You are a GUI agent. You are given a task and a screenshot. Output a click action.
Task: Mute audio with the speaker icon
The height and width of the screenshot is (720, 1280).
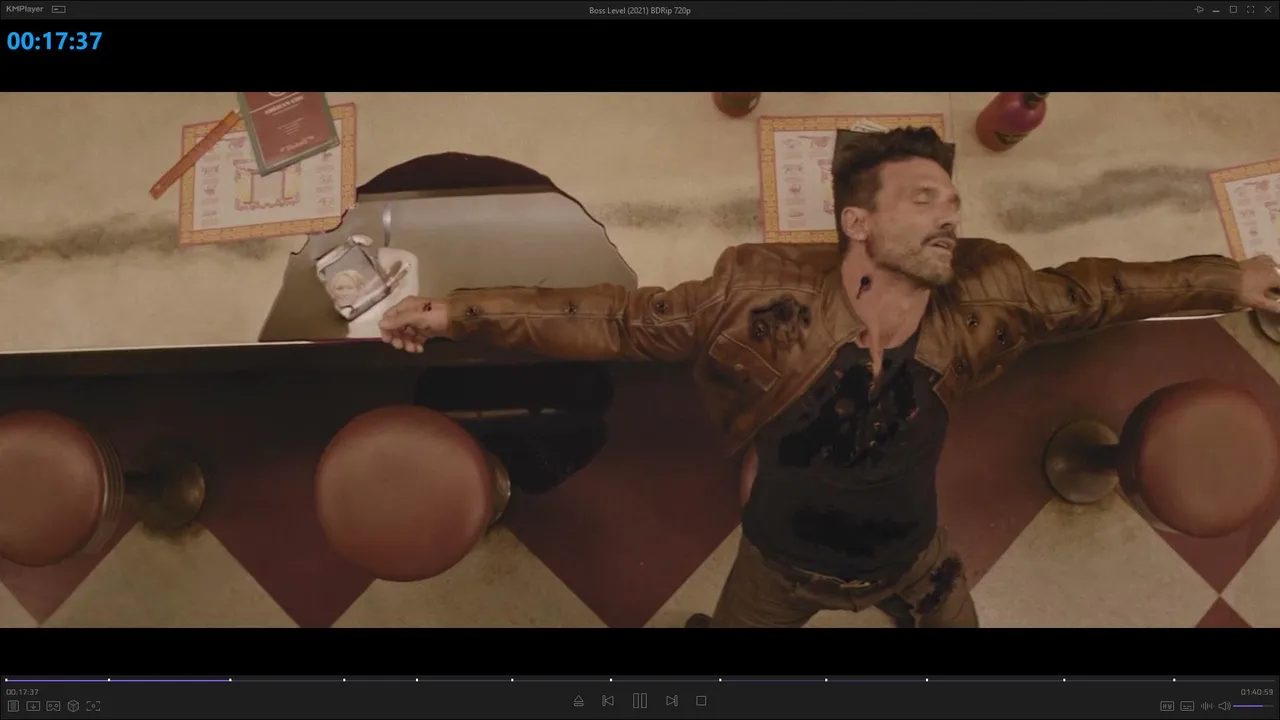[x=1224, y=706]
